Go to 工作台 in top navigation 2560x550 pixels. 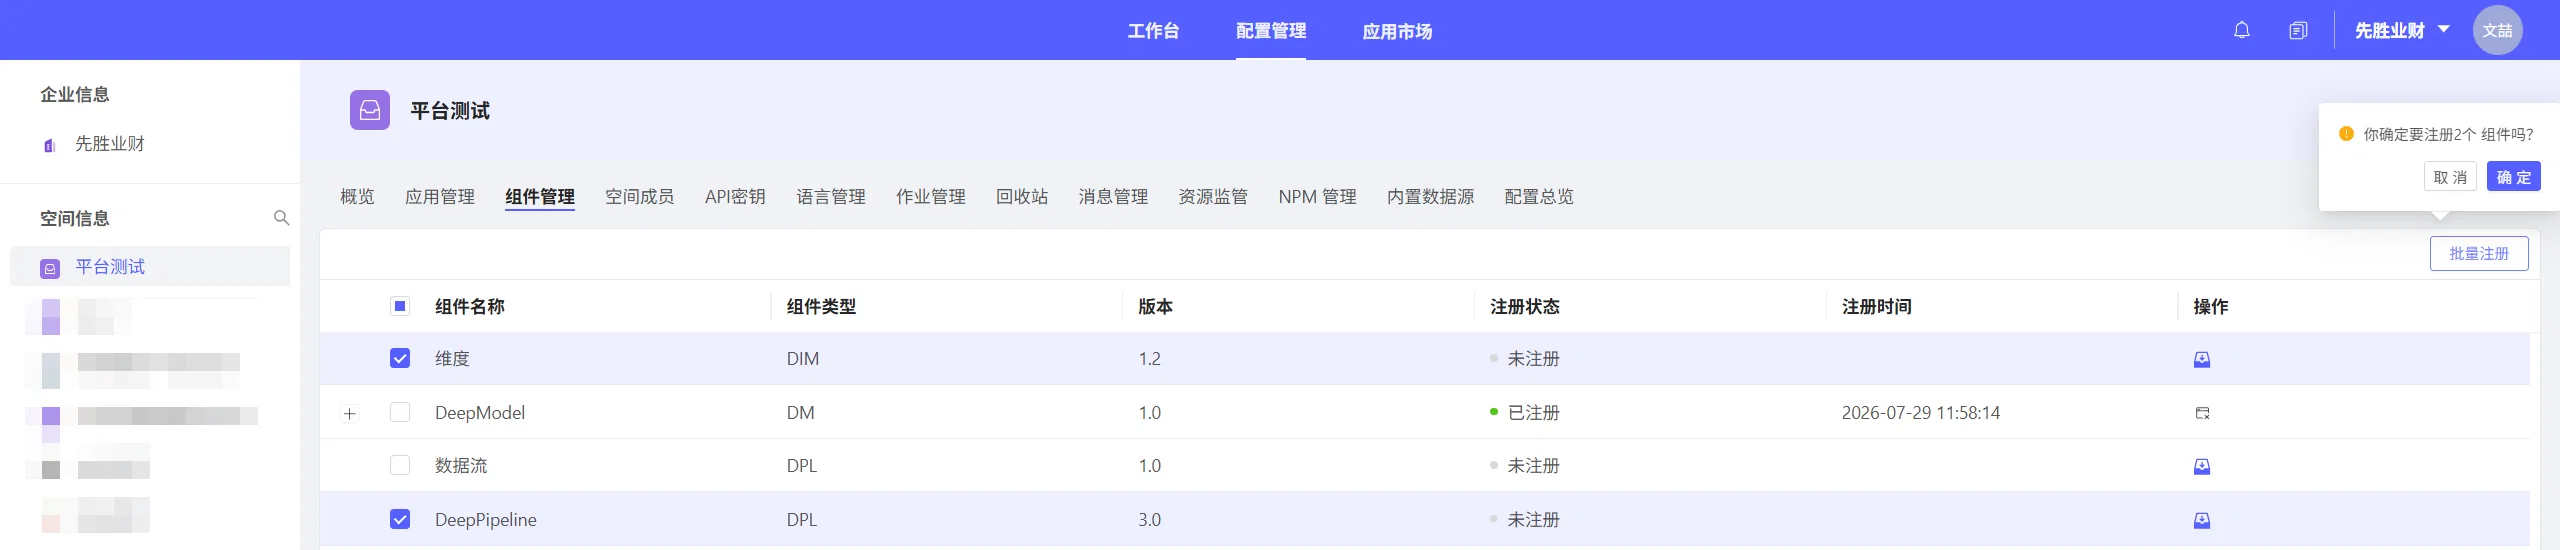click(x=1153, y=31)
